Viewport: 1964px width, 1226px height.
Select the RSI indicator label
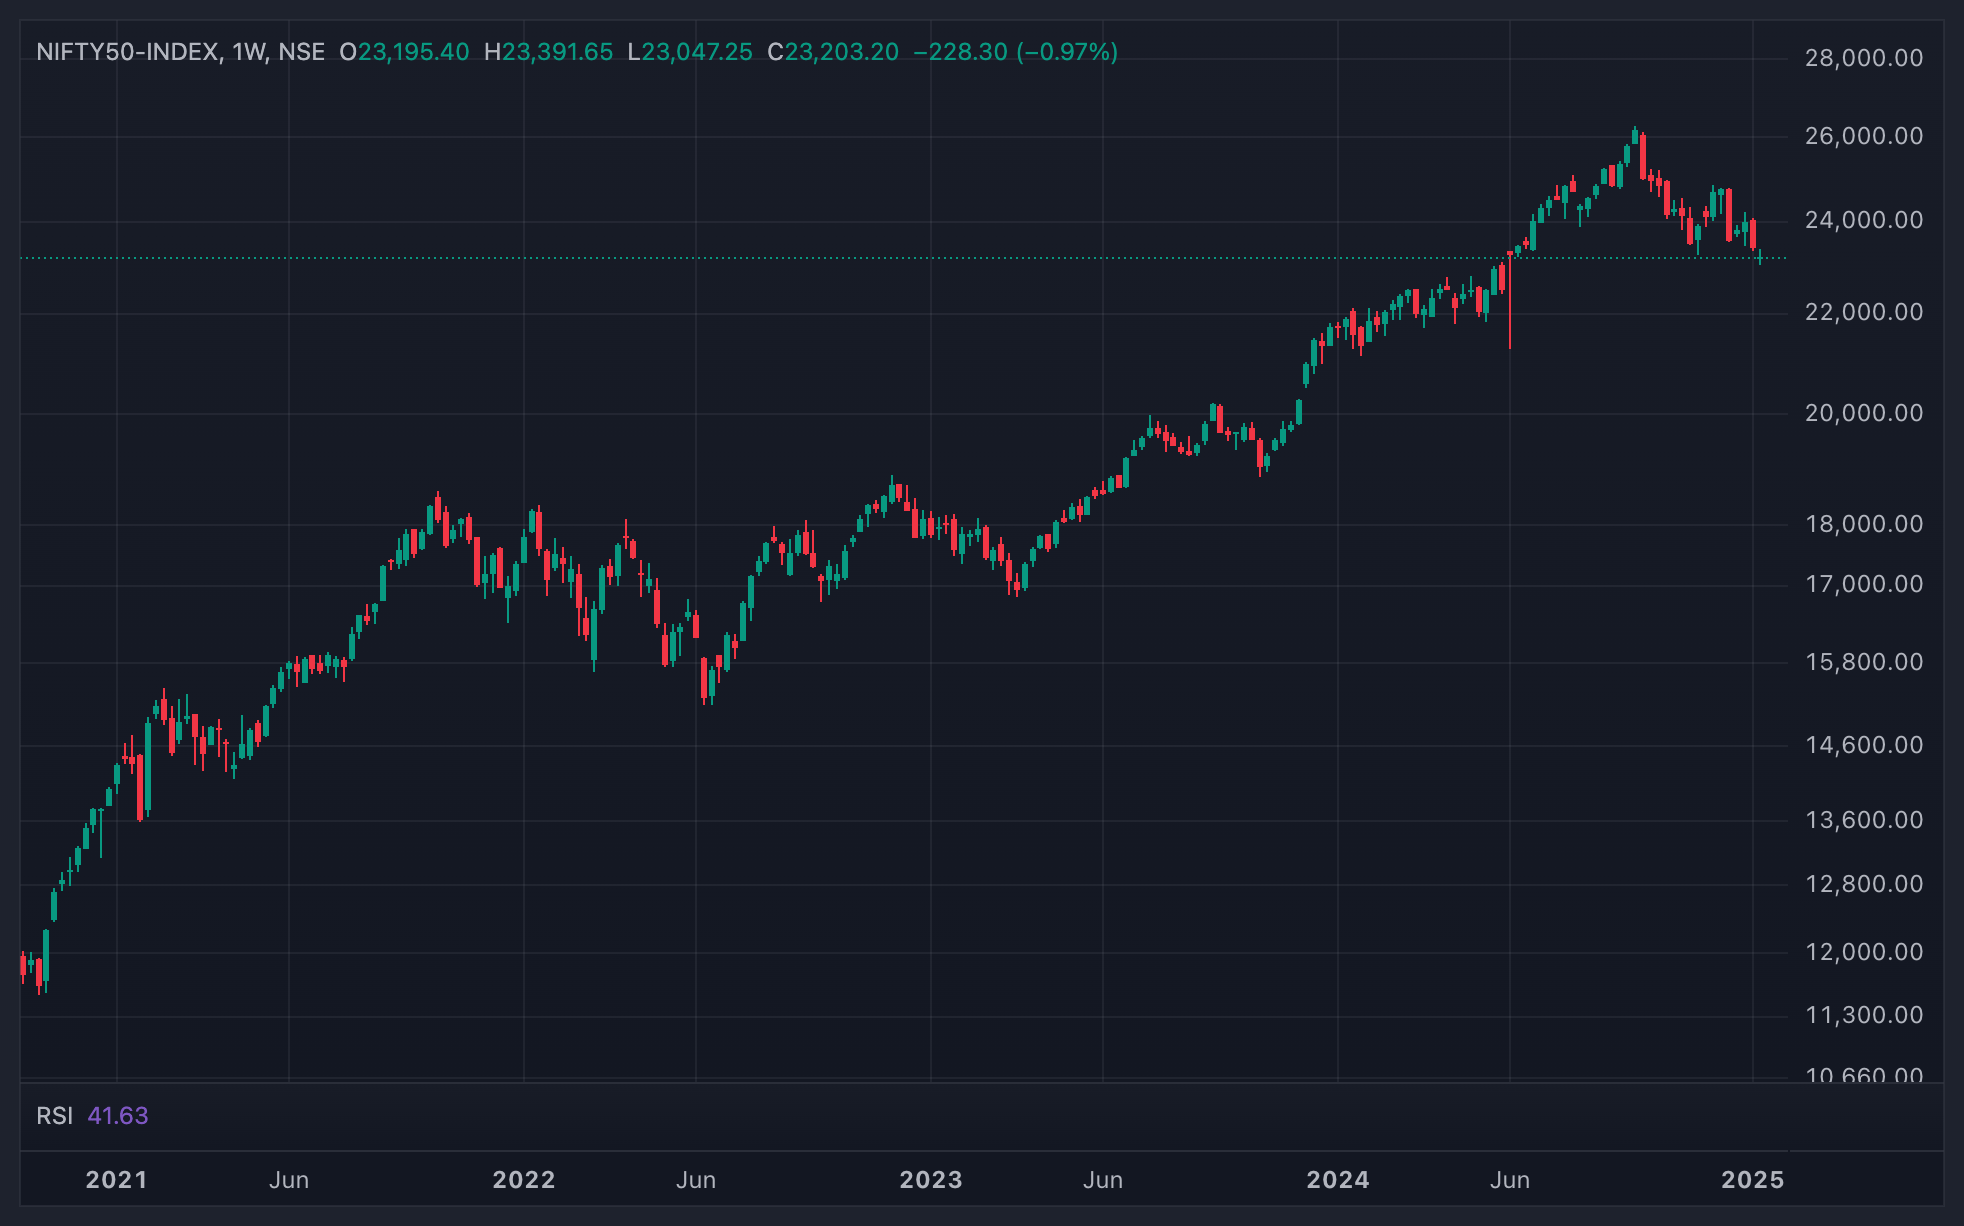(x=55, y=1116)
